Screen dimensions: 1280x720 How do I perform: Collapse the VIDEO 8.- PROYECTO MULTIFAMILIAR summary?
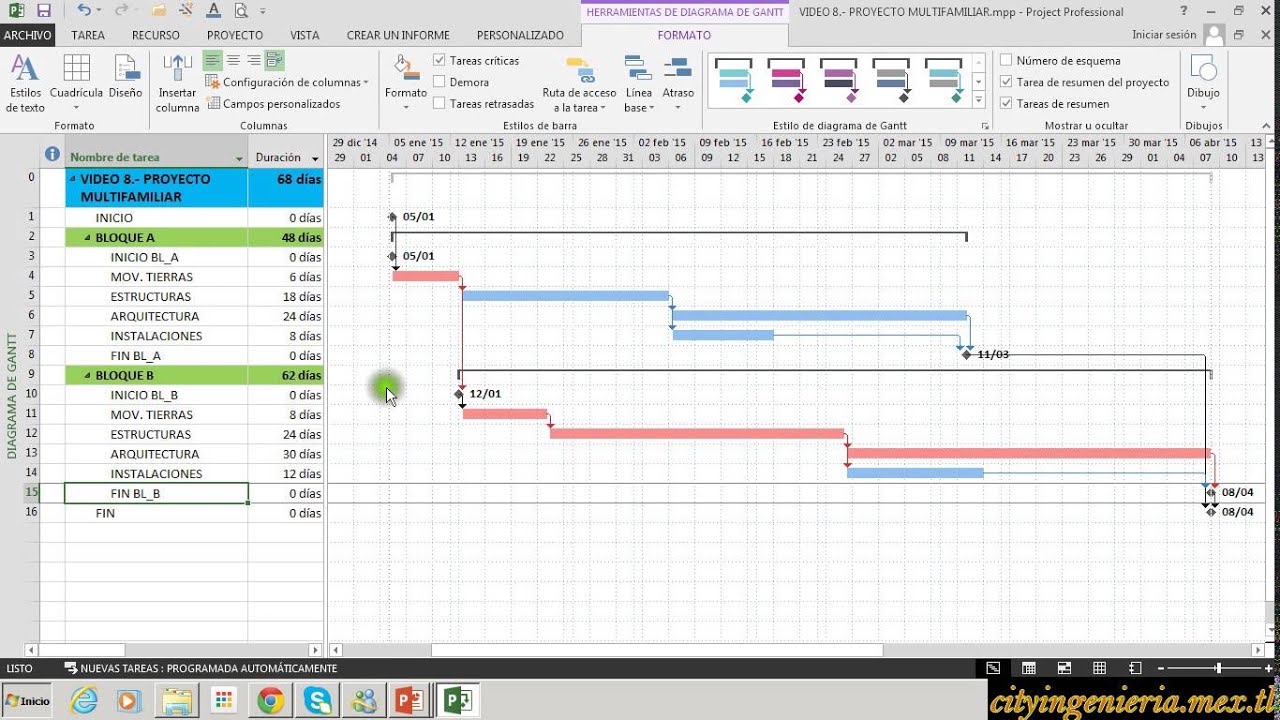pos(72,179)
